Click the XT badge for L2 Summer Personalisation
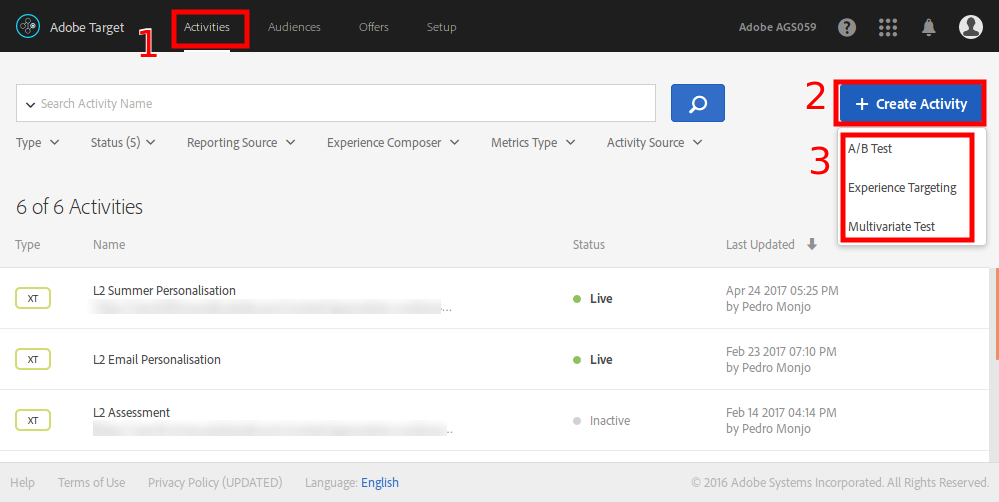Screen dimensions: 999x502 point(33,298)
